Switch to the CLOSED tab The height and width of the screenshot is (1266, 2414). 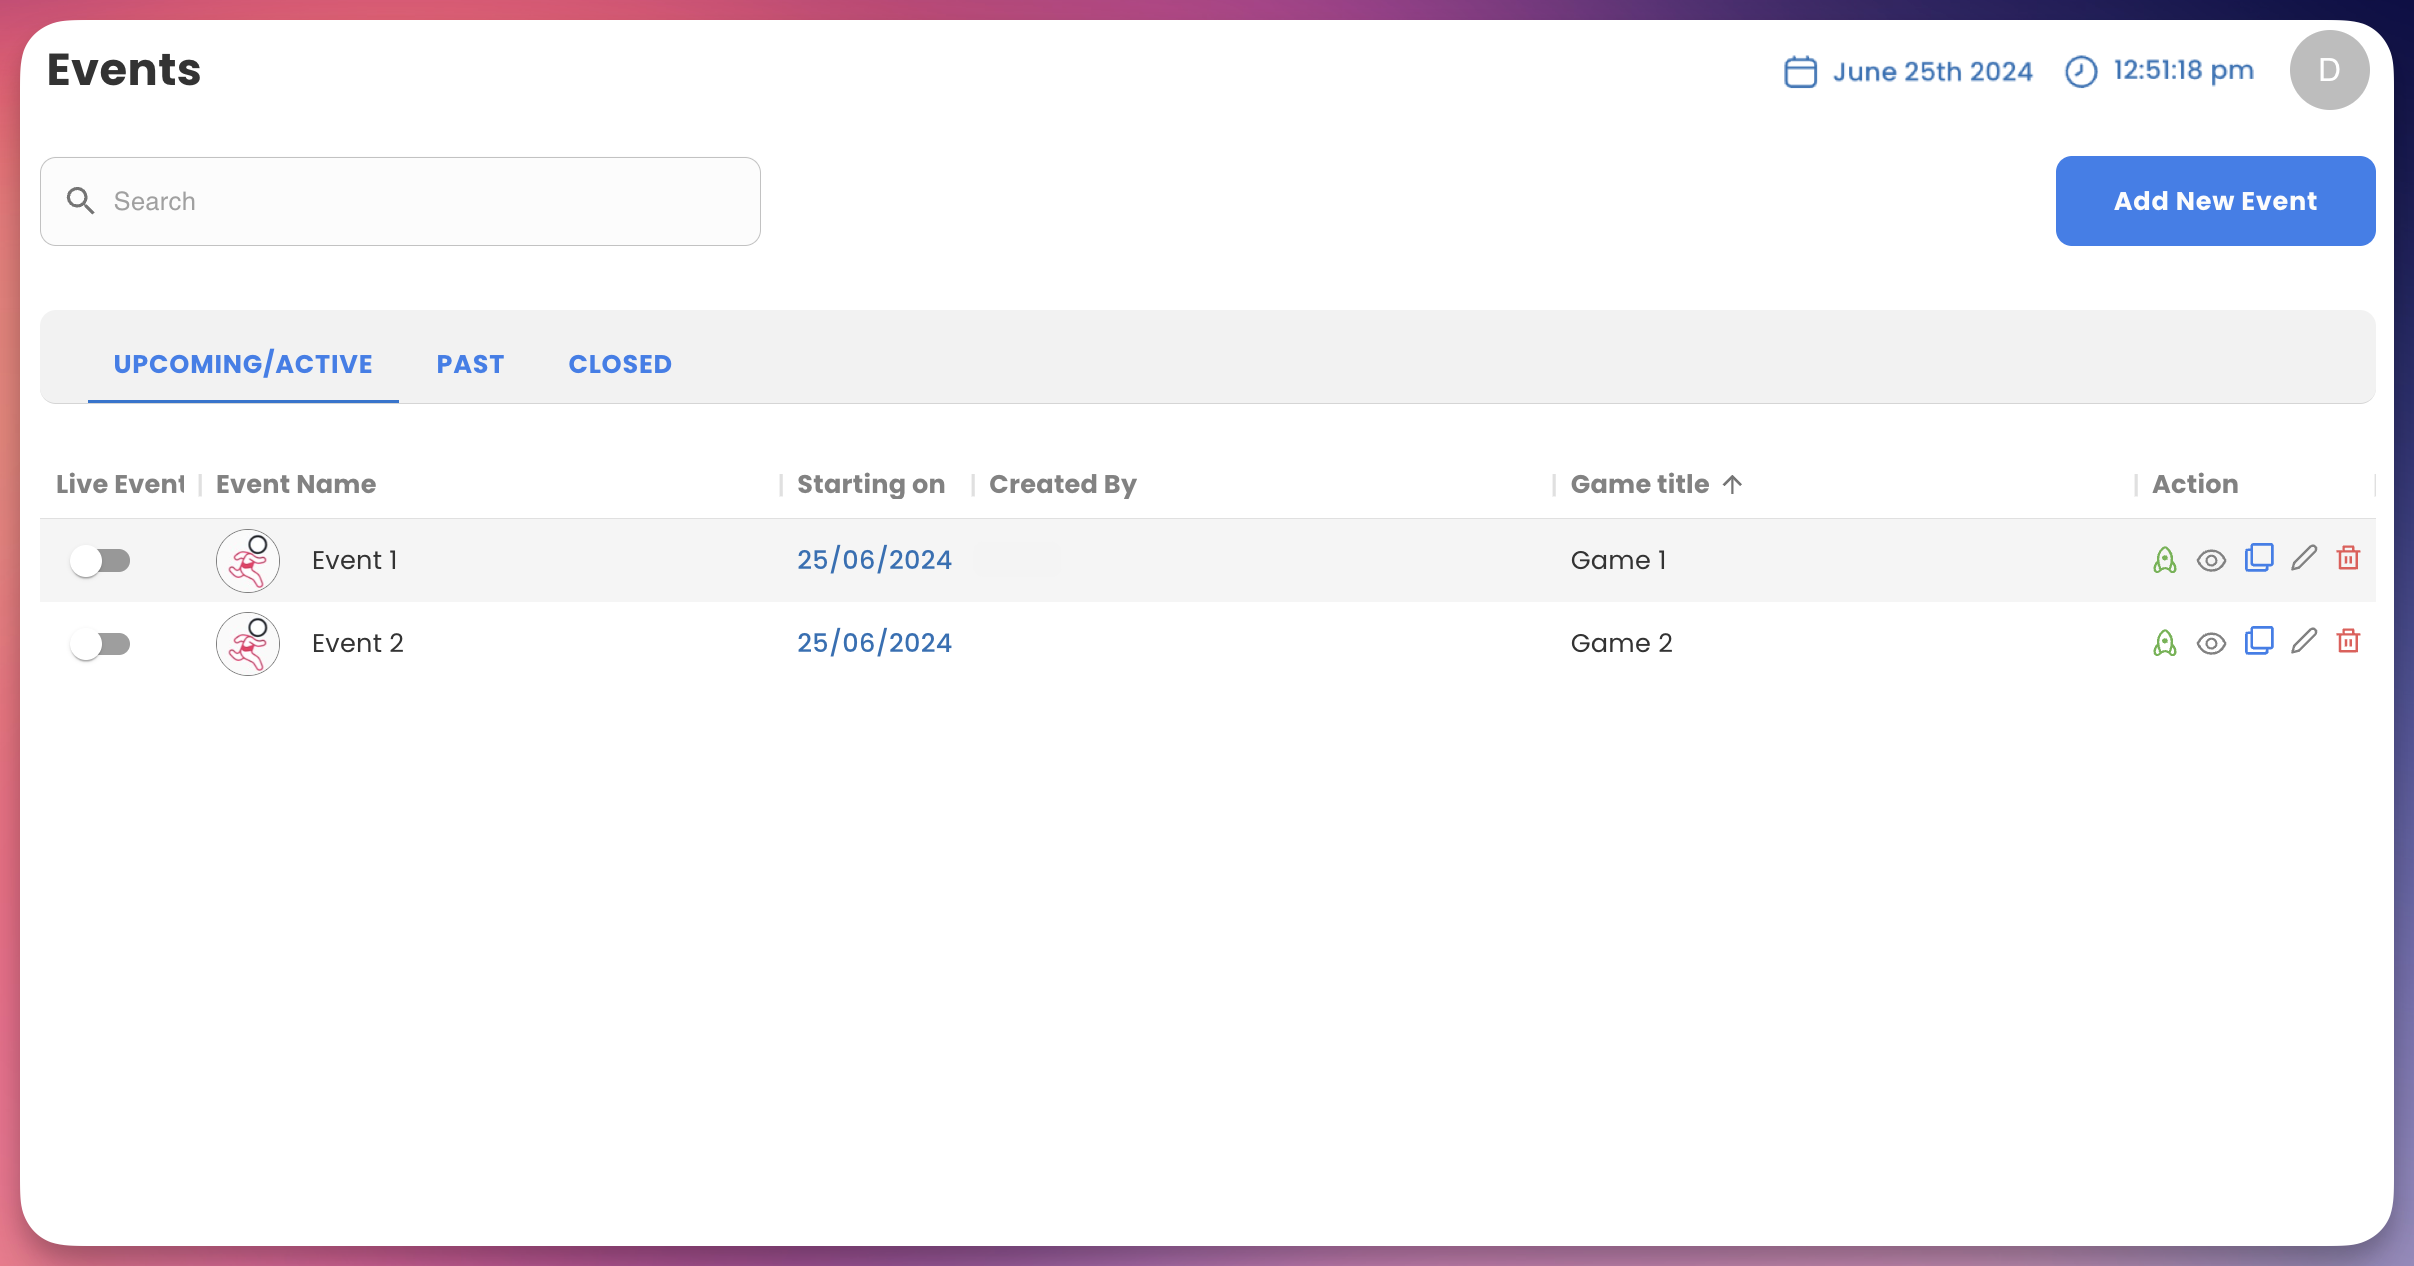pos(620,364)
